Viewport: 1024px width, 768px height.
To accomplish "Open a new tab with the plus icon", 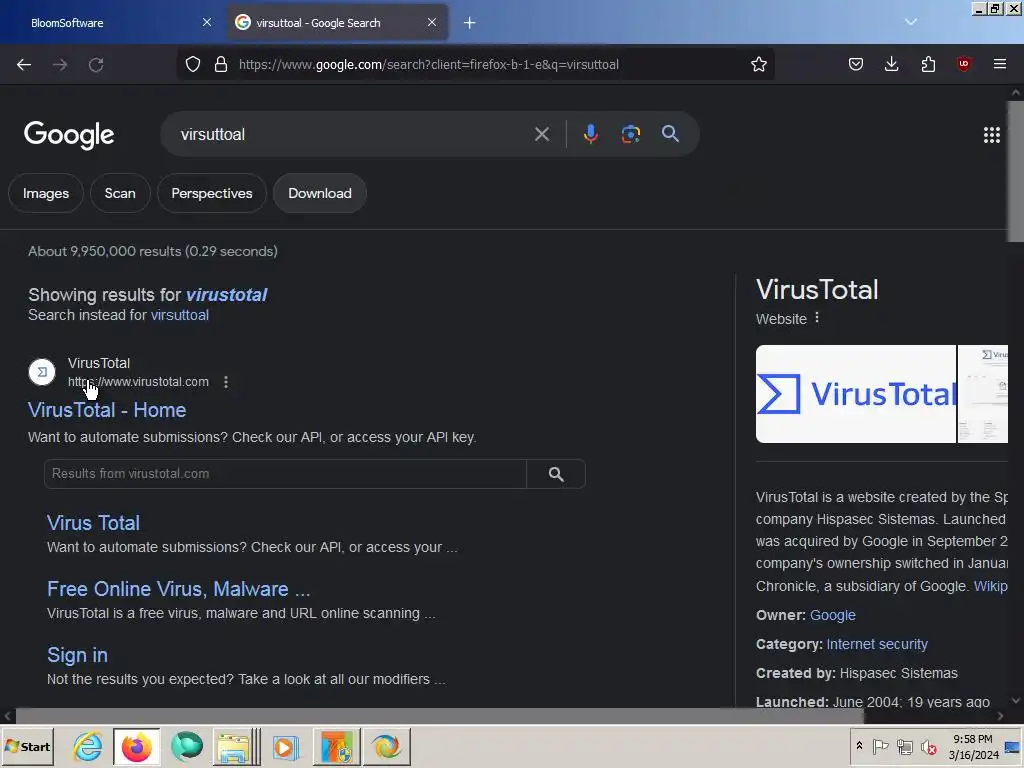I will coord(470,23).
